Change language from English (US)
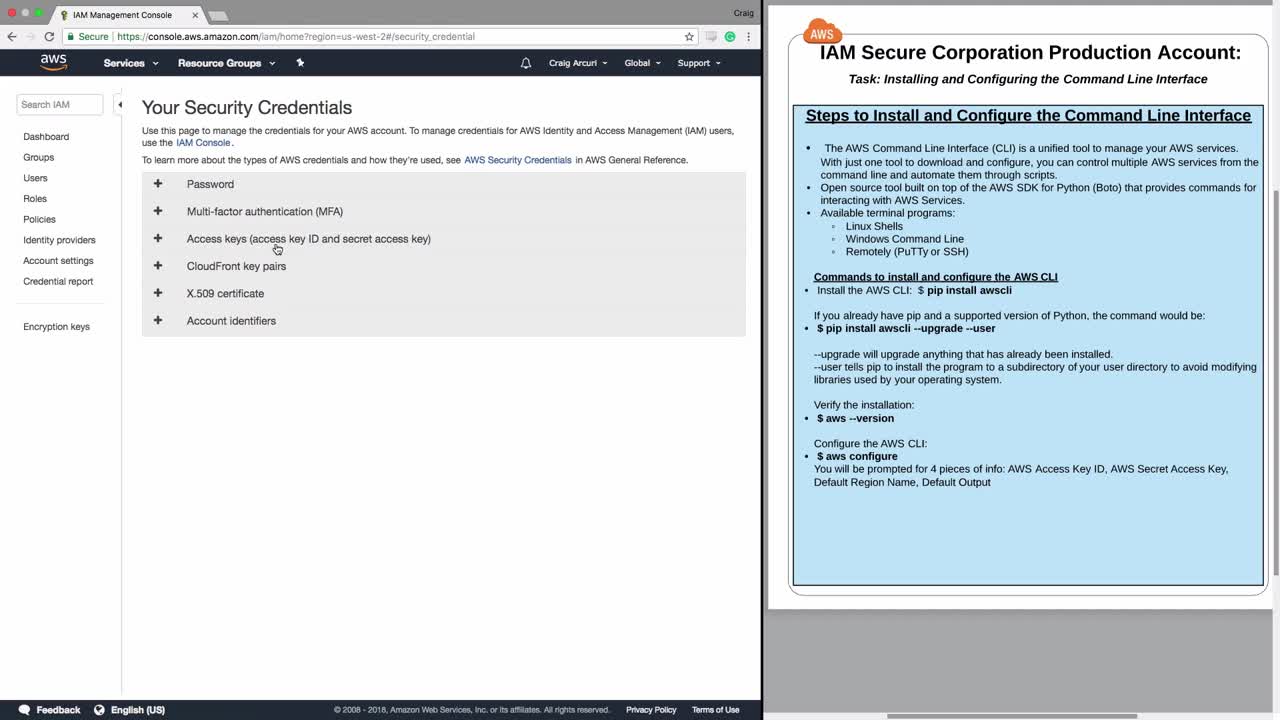The height and width of the screenshot is (720, 1280). click(129, 710)
